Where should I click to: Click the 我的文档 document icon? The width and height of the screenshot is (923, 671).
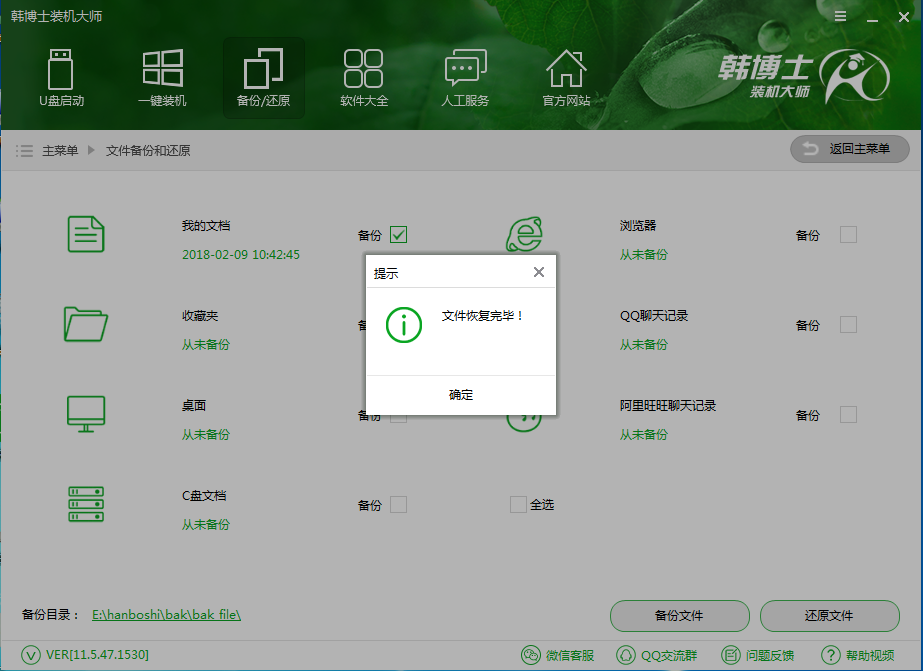pyautogui.click(x=85, y=234)
